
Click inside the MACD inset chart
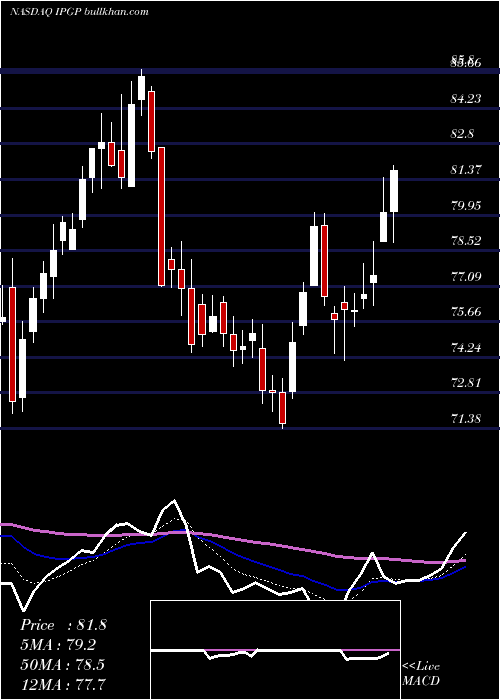point(275,650)
